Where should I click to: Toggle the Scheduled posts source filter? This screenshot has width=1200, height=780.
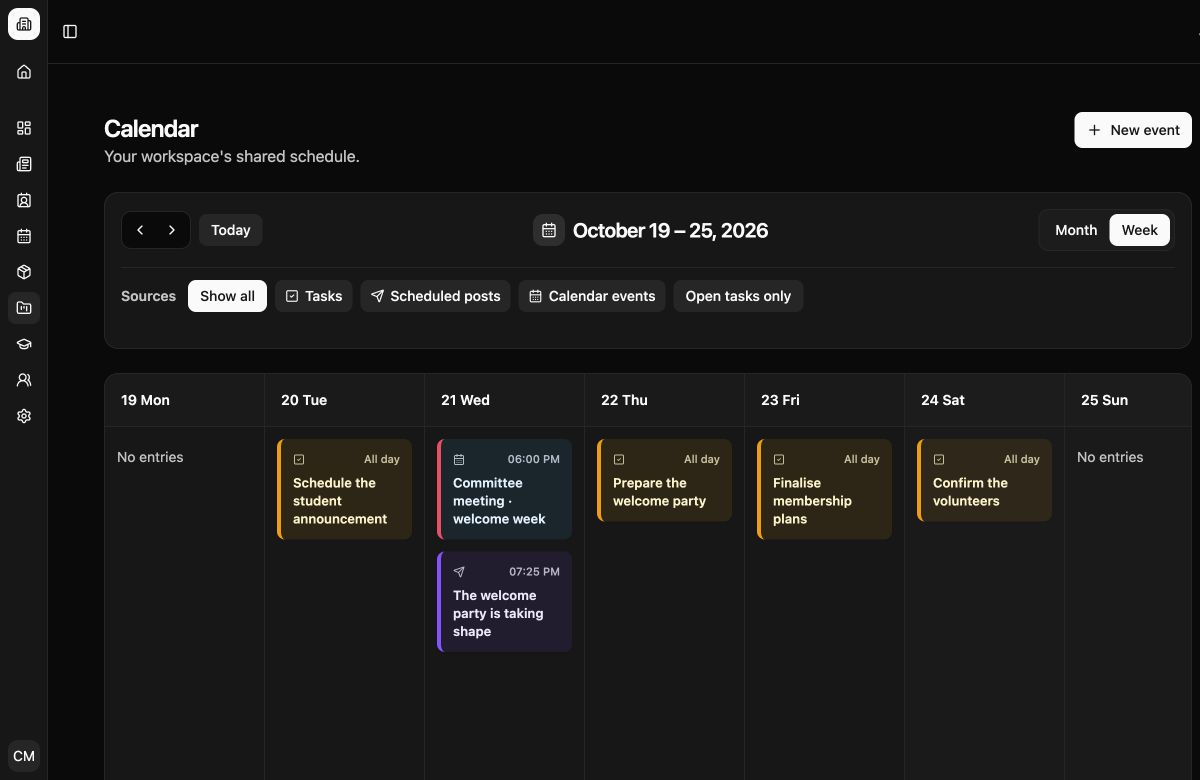click(435, 296)
